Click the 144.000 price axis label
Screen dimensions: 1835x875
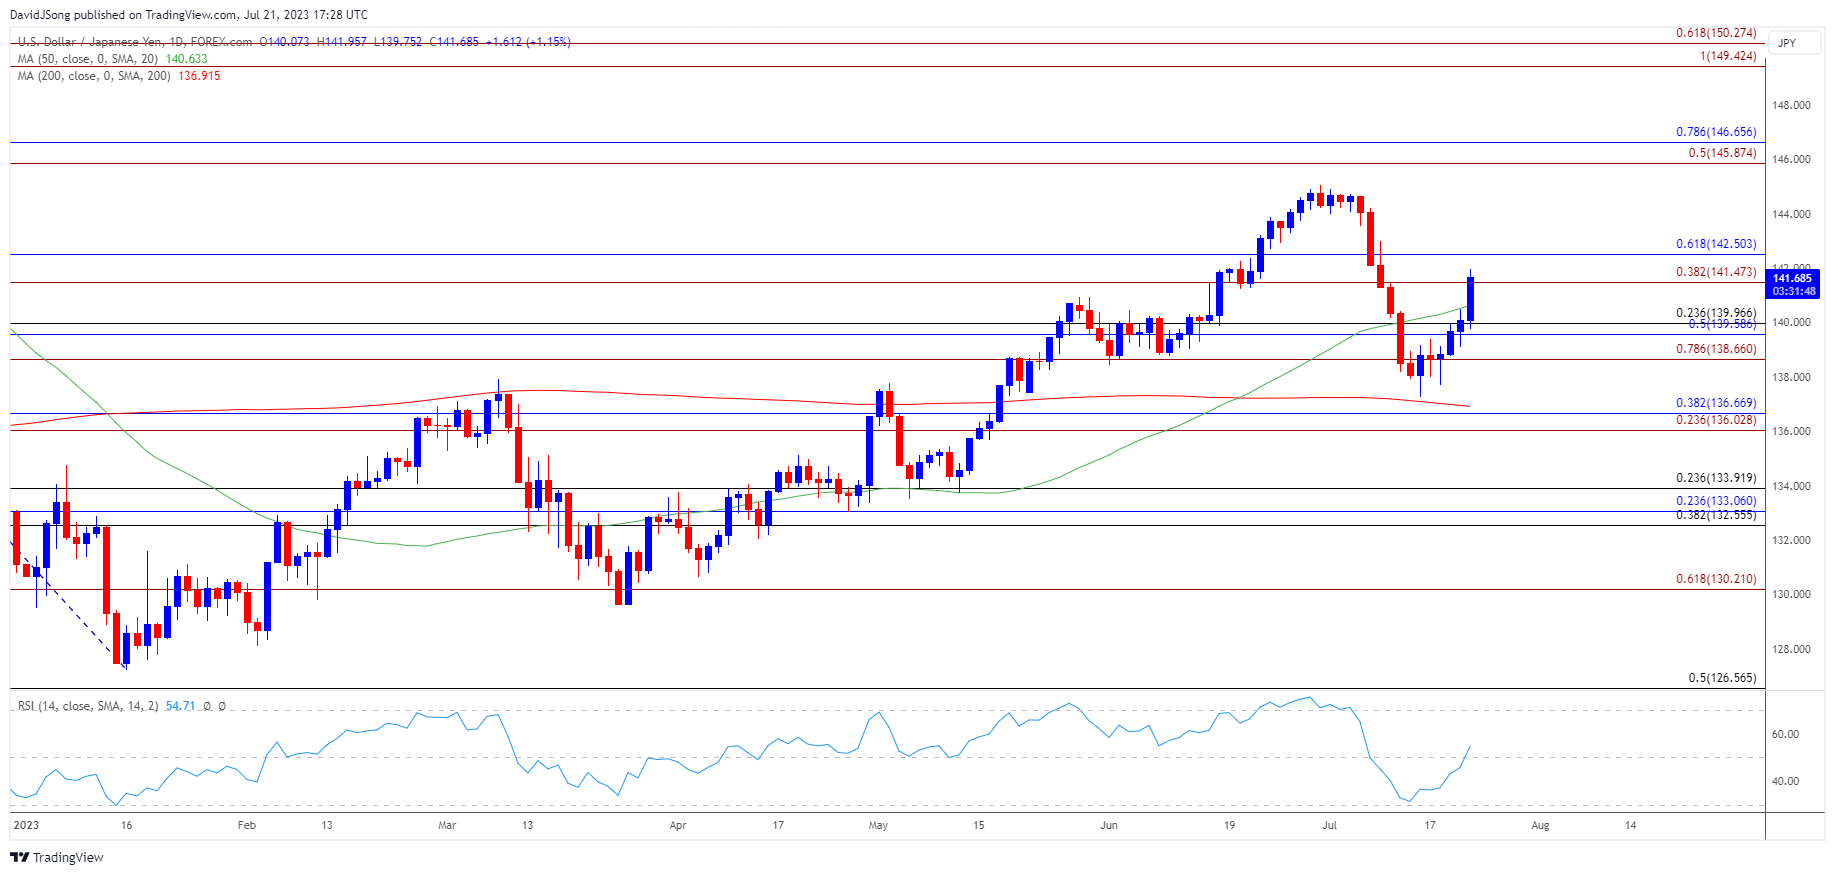1791,214
